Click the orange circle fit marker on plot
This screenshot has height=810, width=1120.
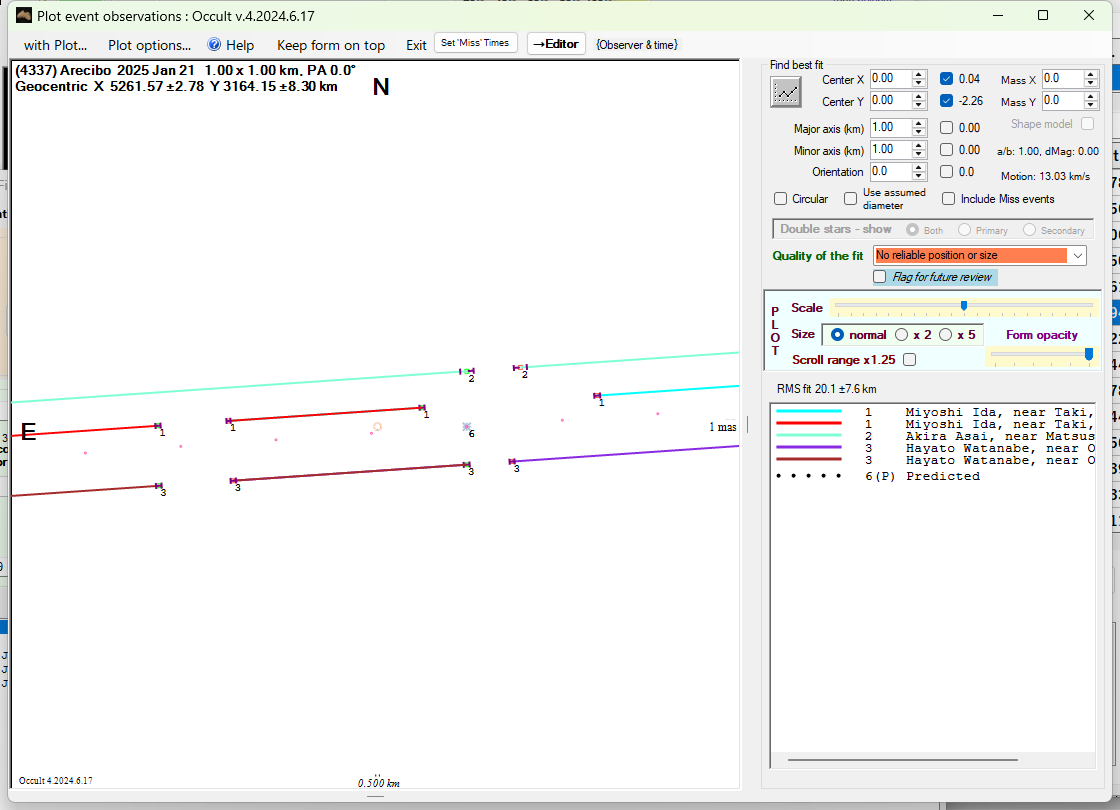(377, 427)
